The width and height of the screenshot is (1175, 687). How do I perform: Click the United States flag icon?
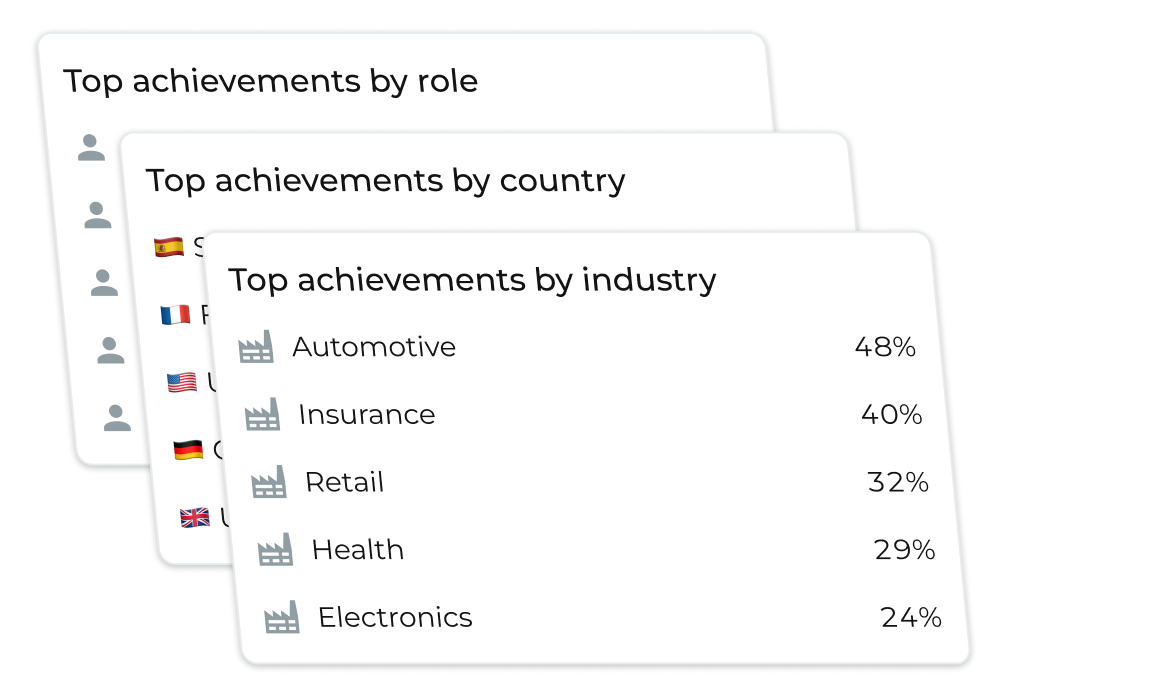point(182,382)
